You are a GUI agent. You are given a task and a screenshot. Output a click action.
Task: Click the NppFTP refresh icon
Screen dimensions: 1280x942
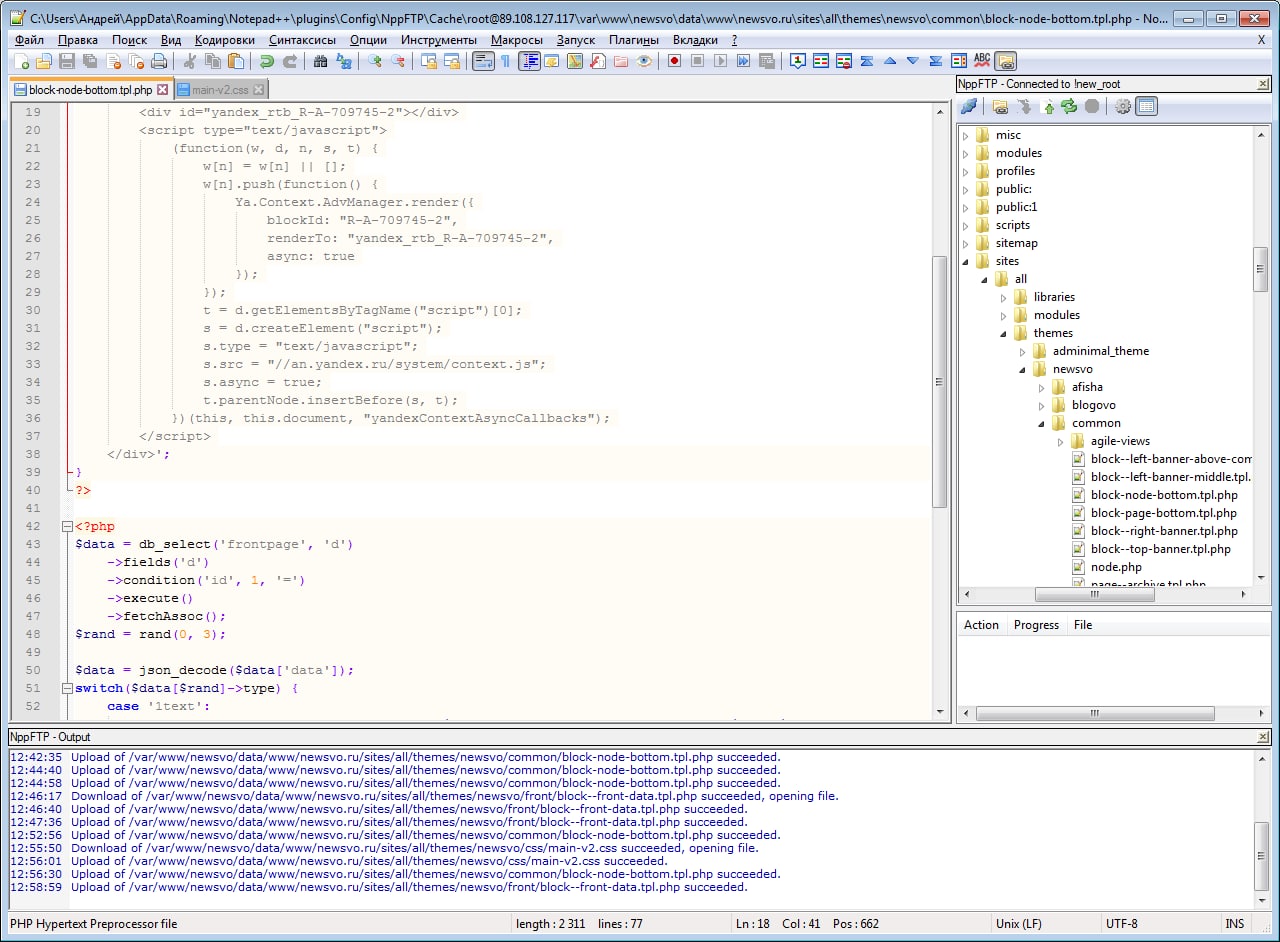click(x=1069, y=106)
